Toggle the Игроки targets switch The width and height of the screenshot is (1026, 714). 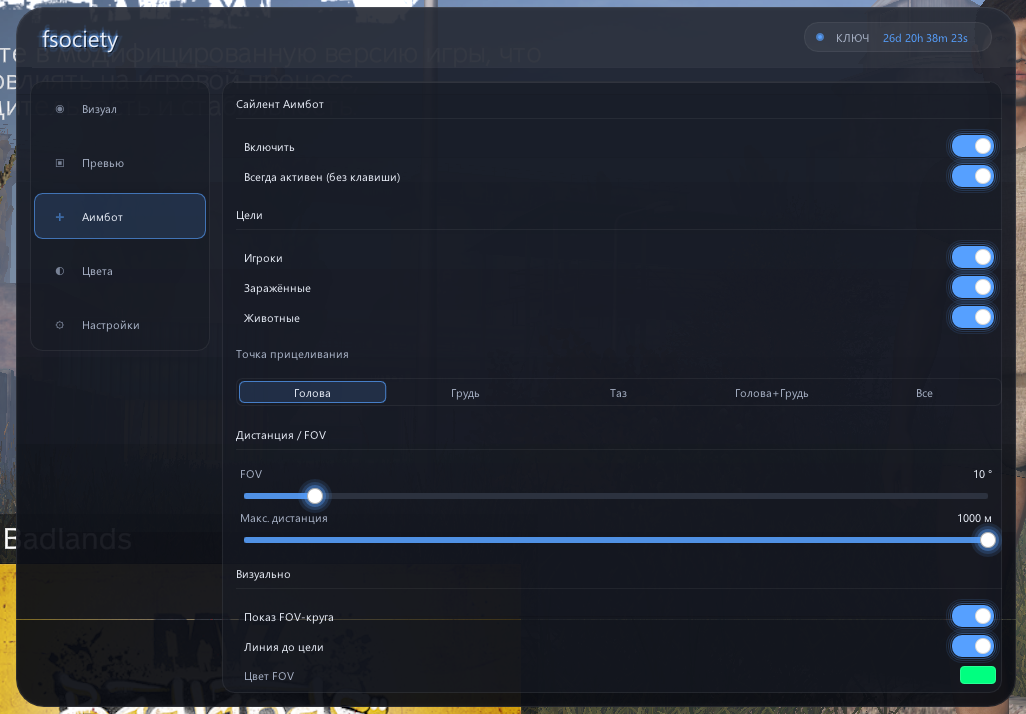click(972, 257)
